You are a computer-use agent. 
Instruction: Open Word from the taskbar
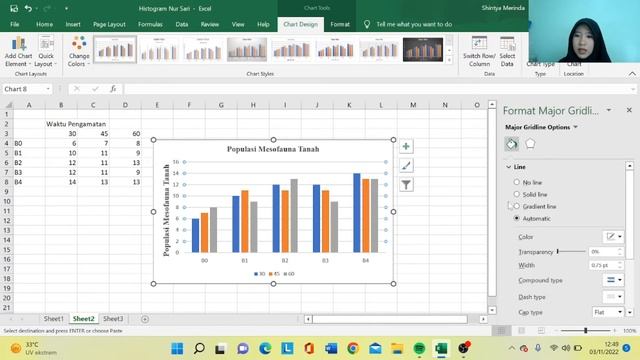331,349
